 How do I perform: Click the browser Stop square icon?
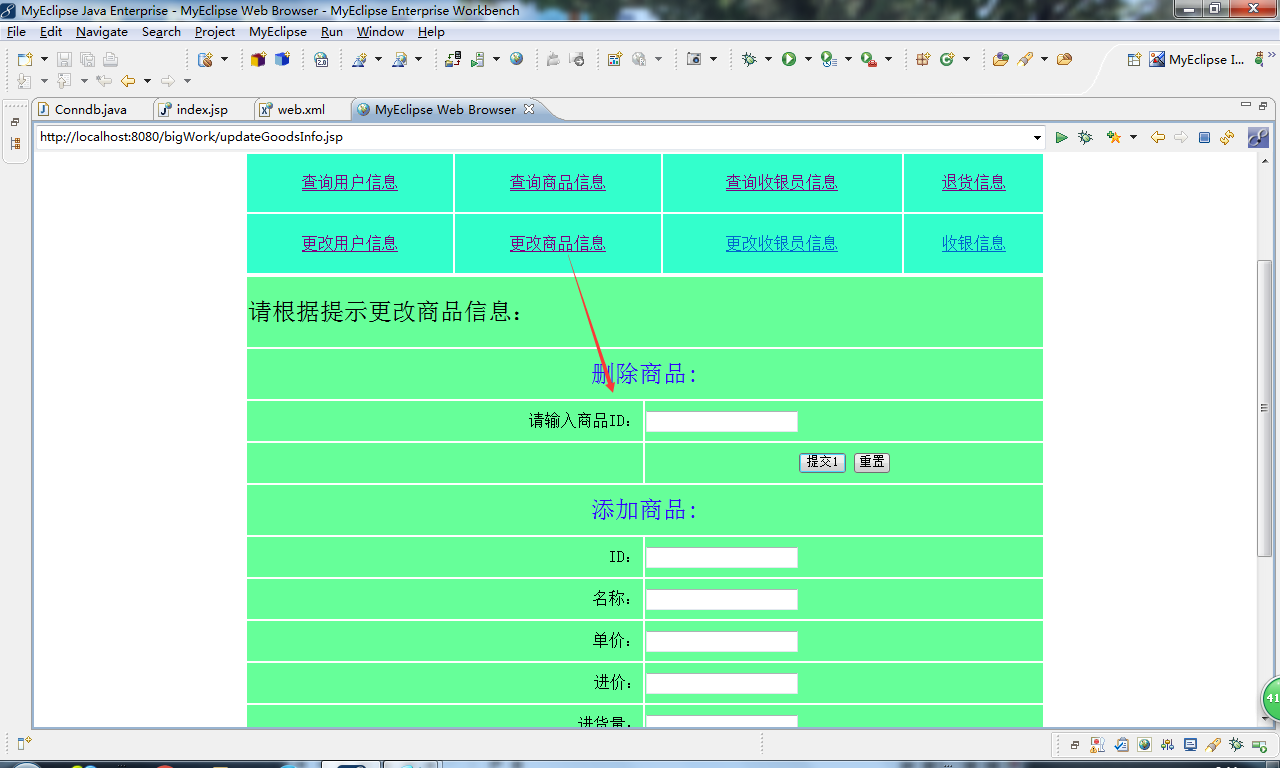(x=1204, y=138)
